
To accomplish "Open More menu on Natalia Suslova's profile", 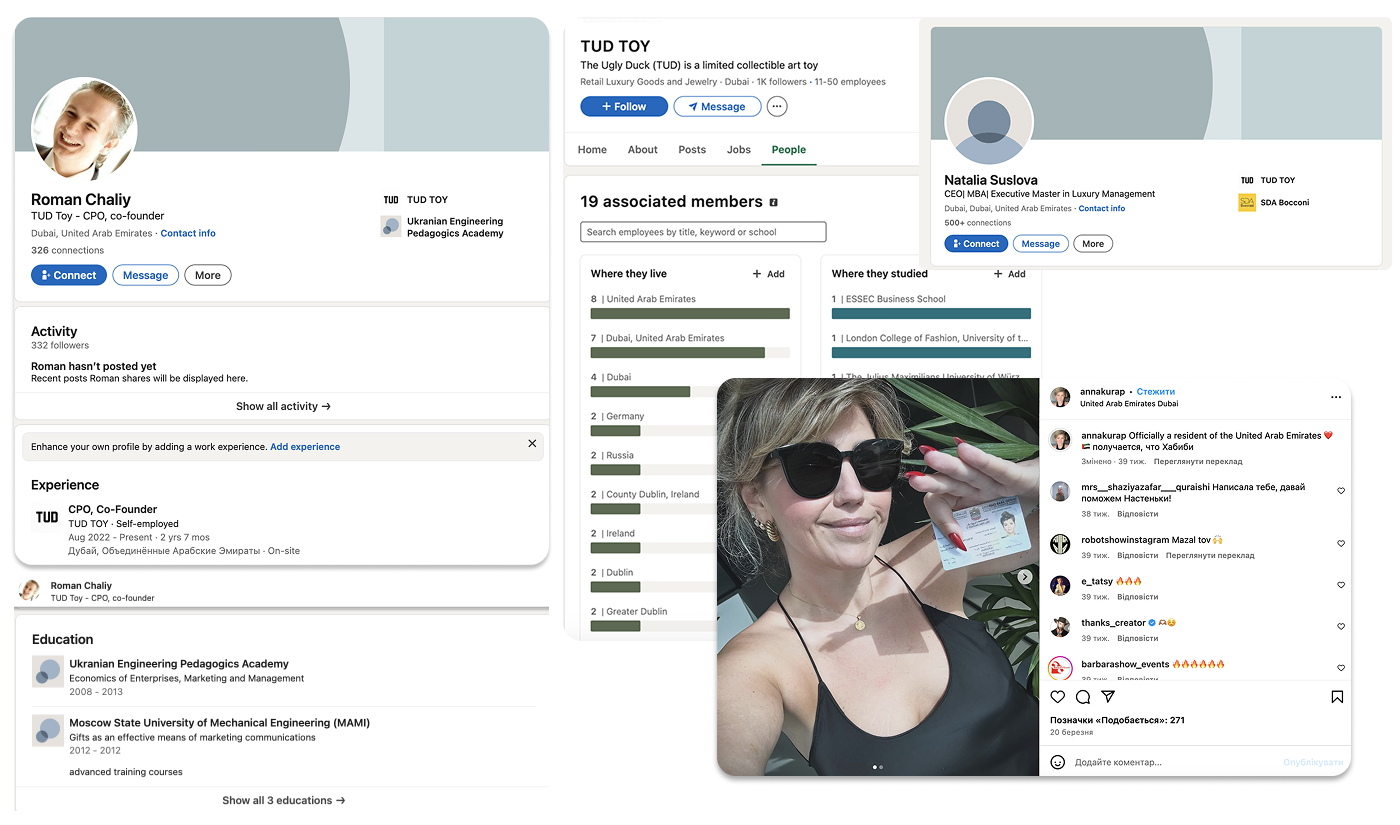I will (1093, 244).
